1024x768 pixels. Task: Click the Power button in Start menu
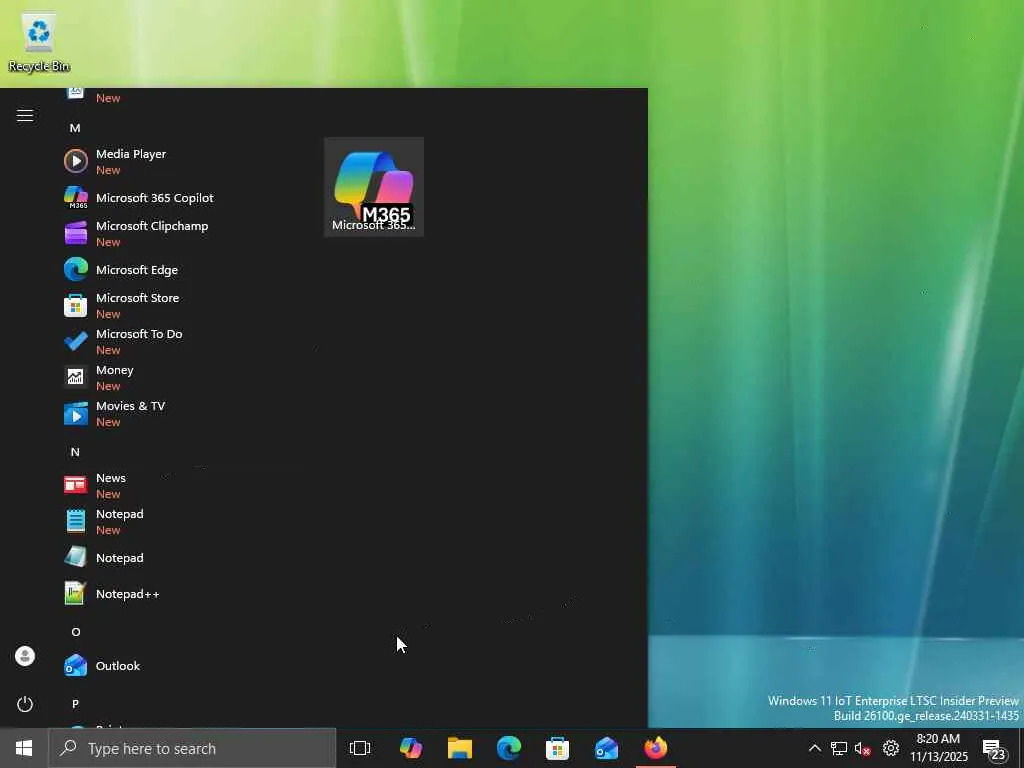click(x=25, y=704)
